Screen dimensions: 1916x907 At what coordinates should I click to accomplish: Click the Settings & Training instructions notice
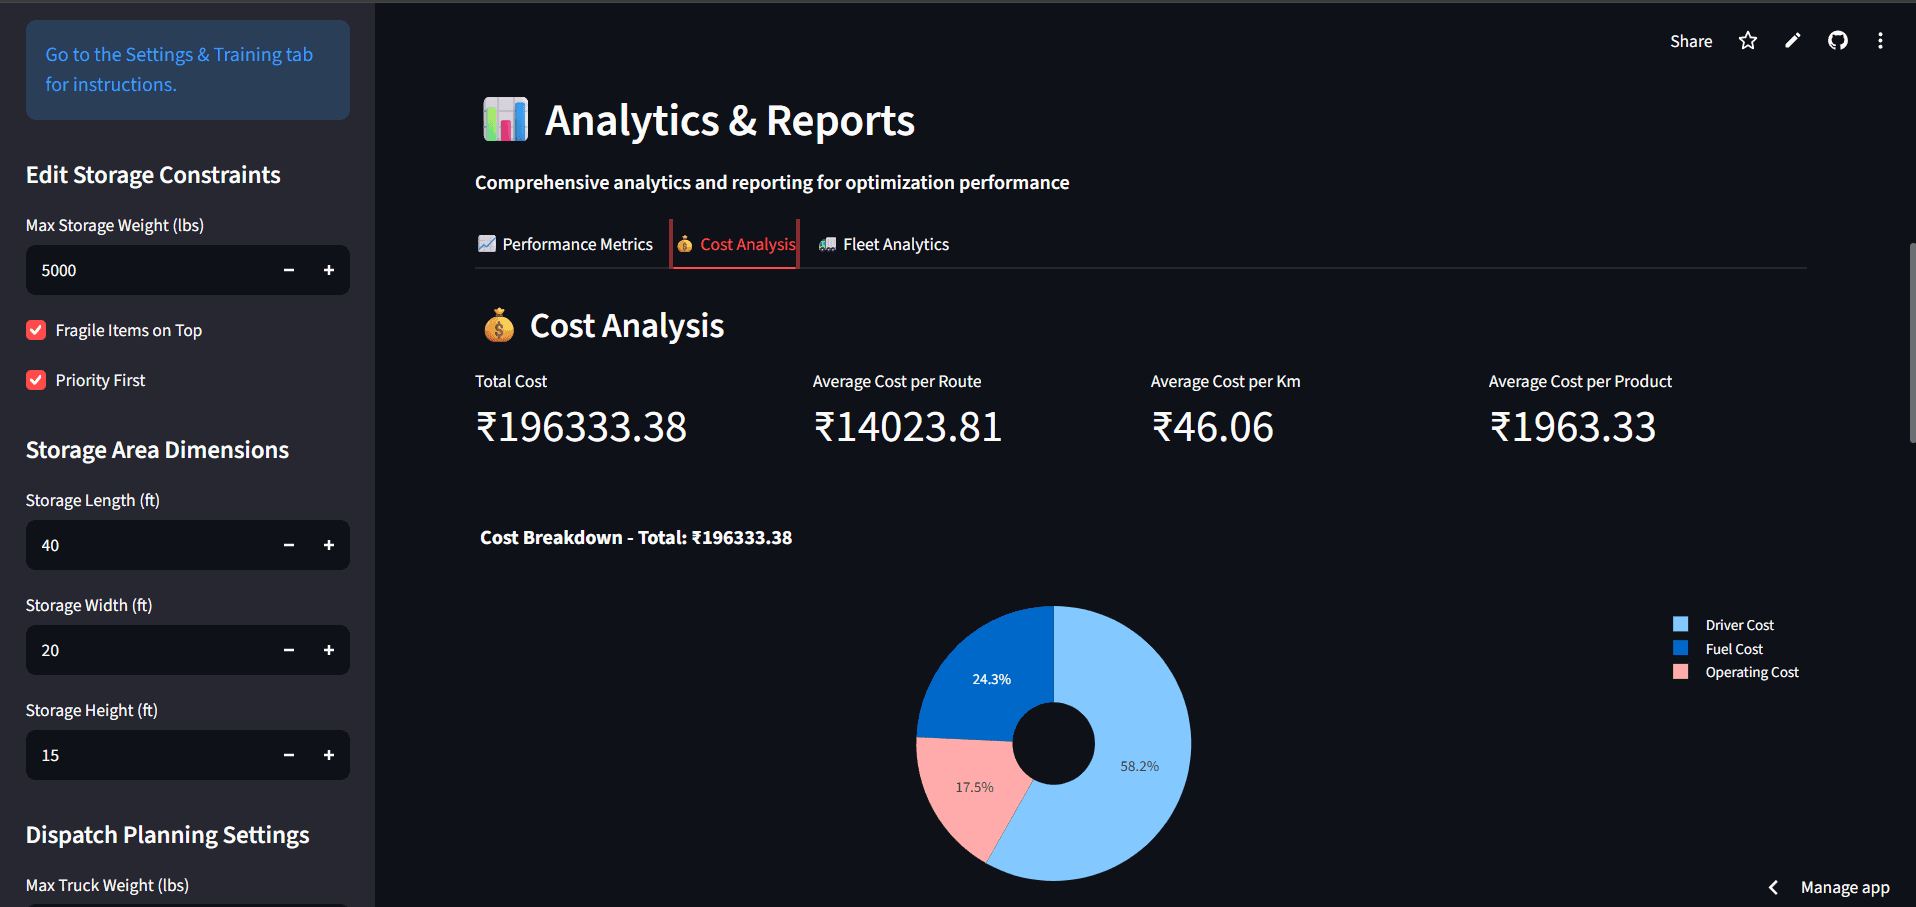188,70
